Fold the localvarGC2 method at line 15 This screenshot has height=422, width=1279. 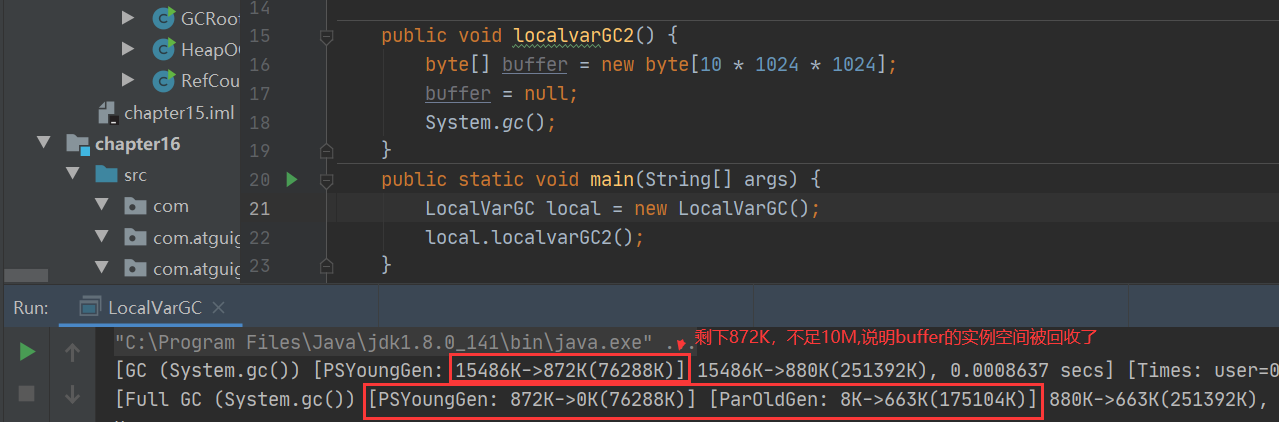(x=325, y=36)
